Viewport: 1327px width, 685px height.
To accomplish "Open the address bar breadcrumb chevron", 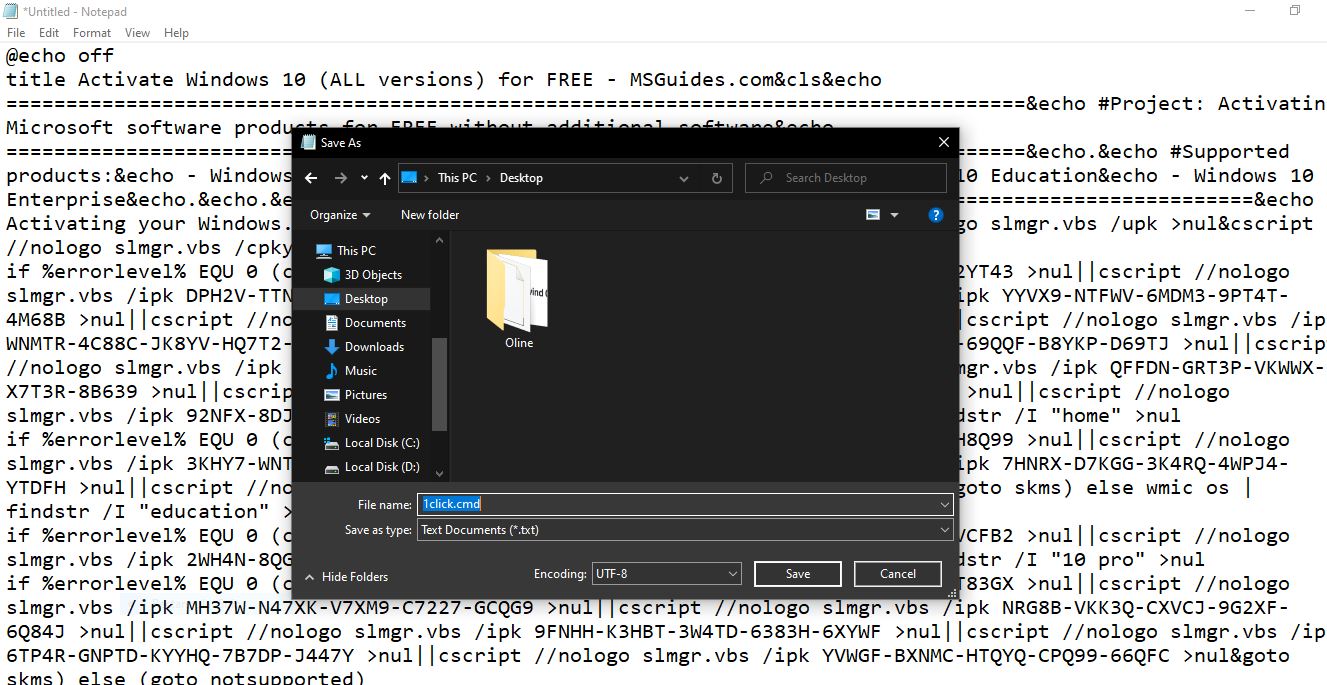I will click(683, 177).
